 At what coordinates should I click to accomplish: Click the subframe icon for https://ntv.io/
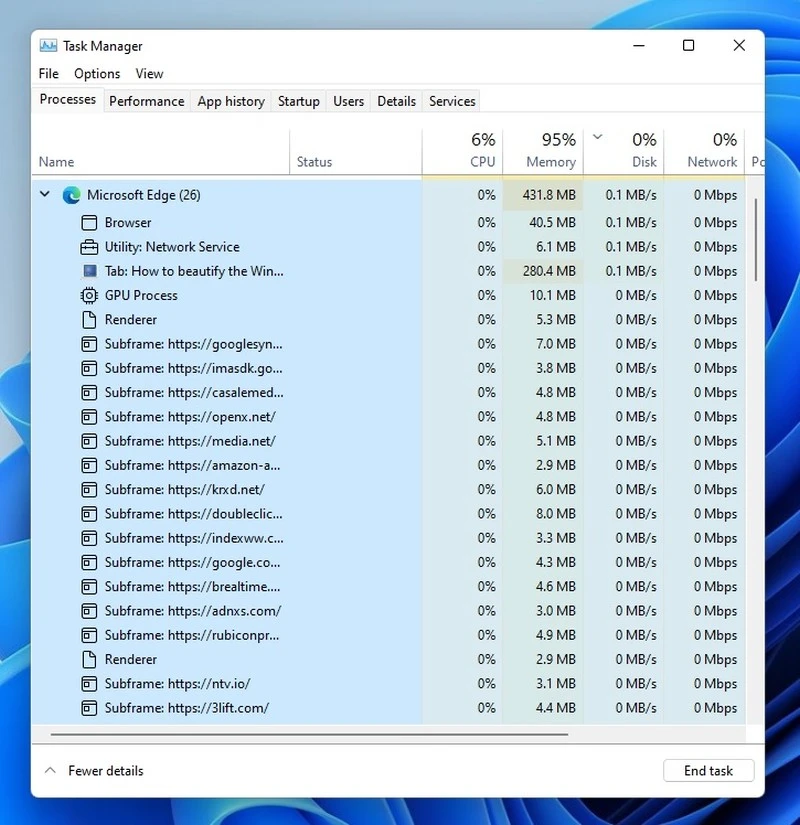[x=89, y=683]
